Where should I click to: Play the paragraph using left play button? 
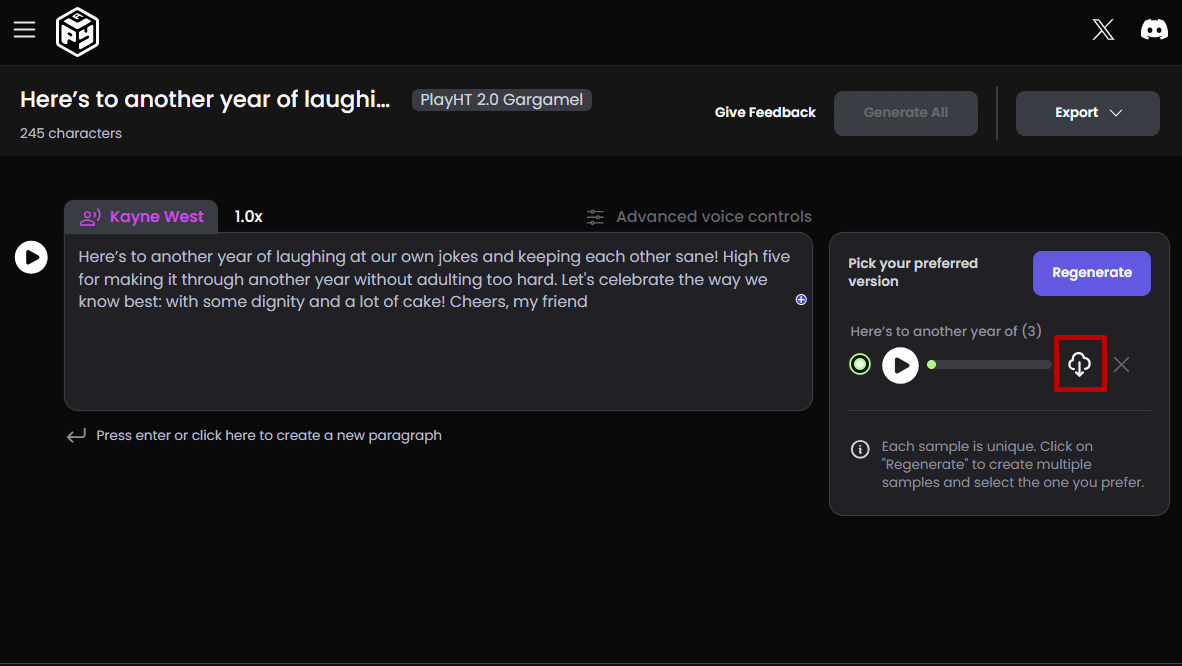(x=31, y=257)
